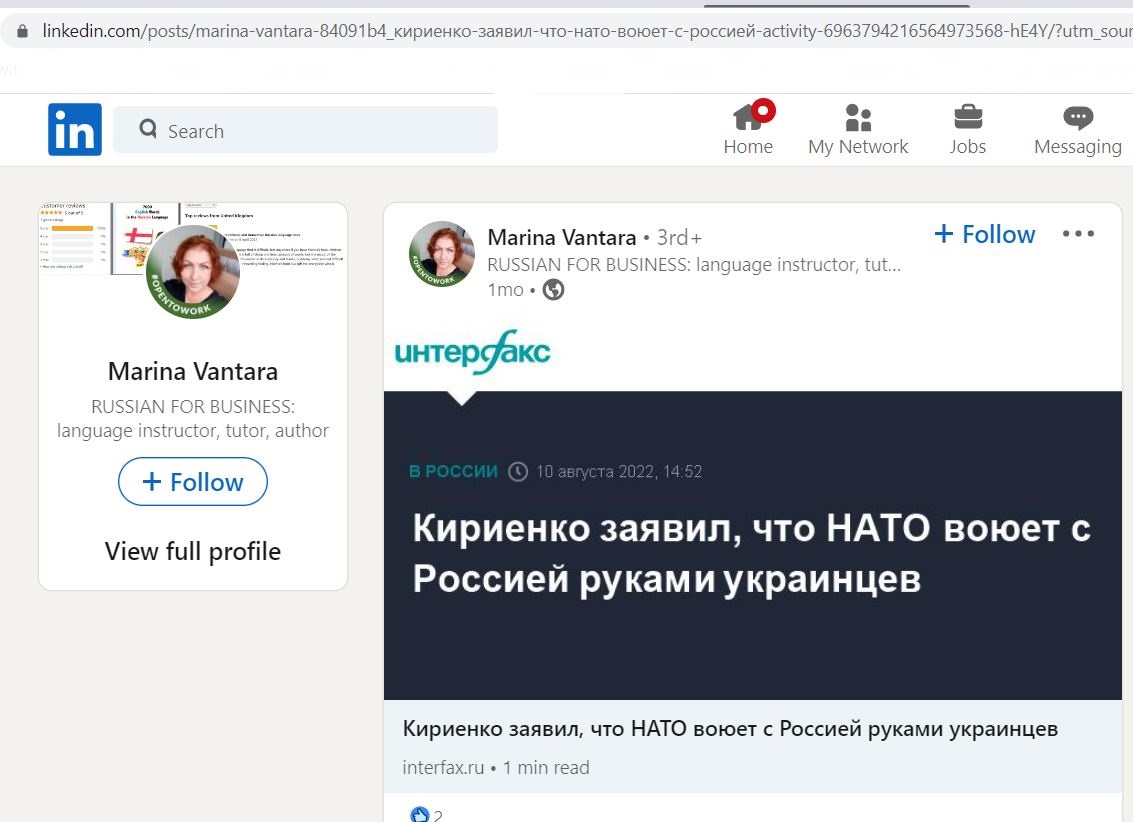Open Messaging in the navigation bar
The image size is (1133, 822).
point(1077,129)
